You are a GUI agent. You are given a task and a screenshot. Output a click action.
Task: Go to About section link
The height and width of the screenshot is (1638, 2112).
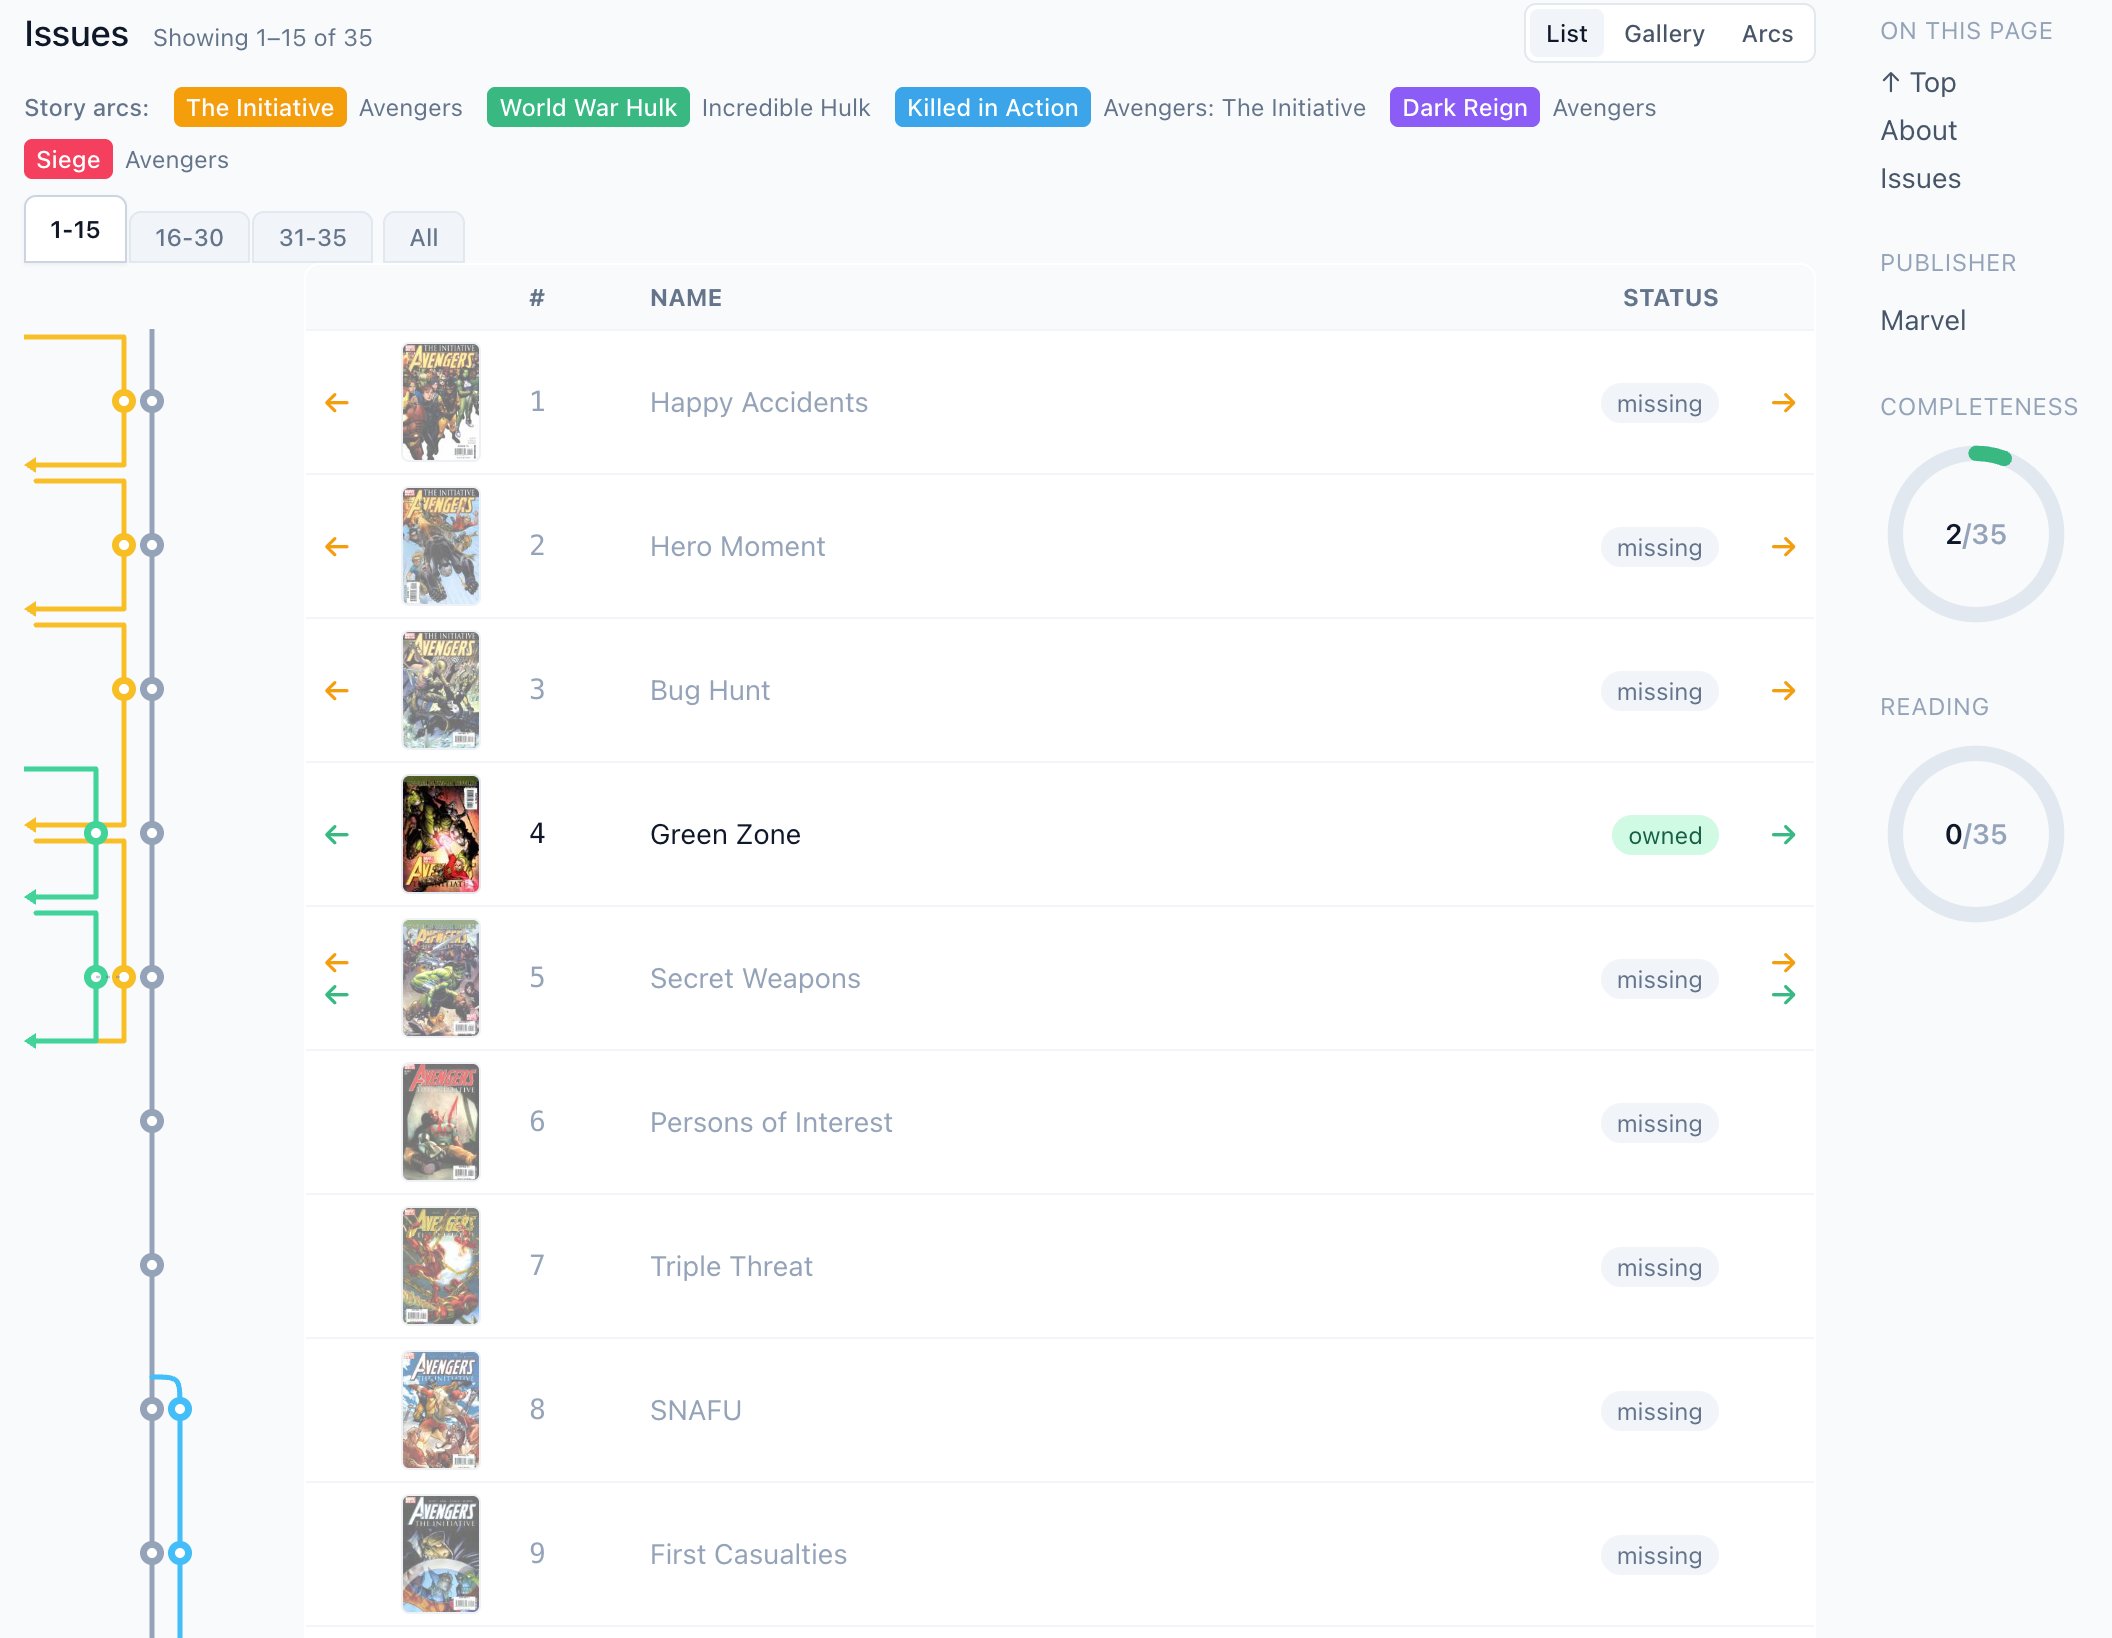1918,130
